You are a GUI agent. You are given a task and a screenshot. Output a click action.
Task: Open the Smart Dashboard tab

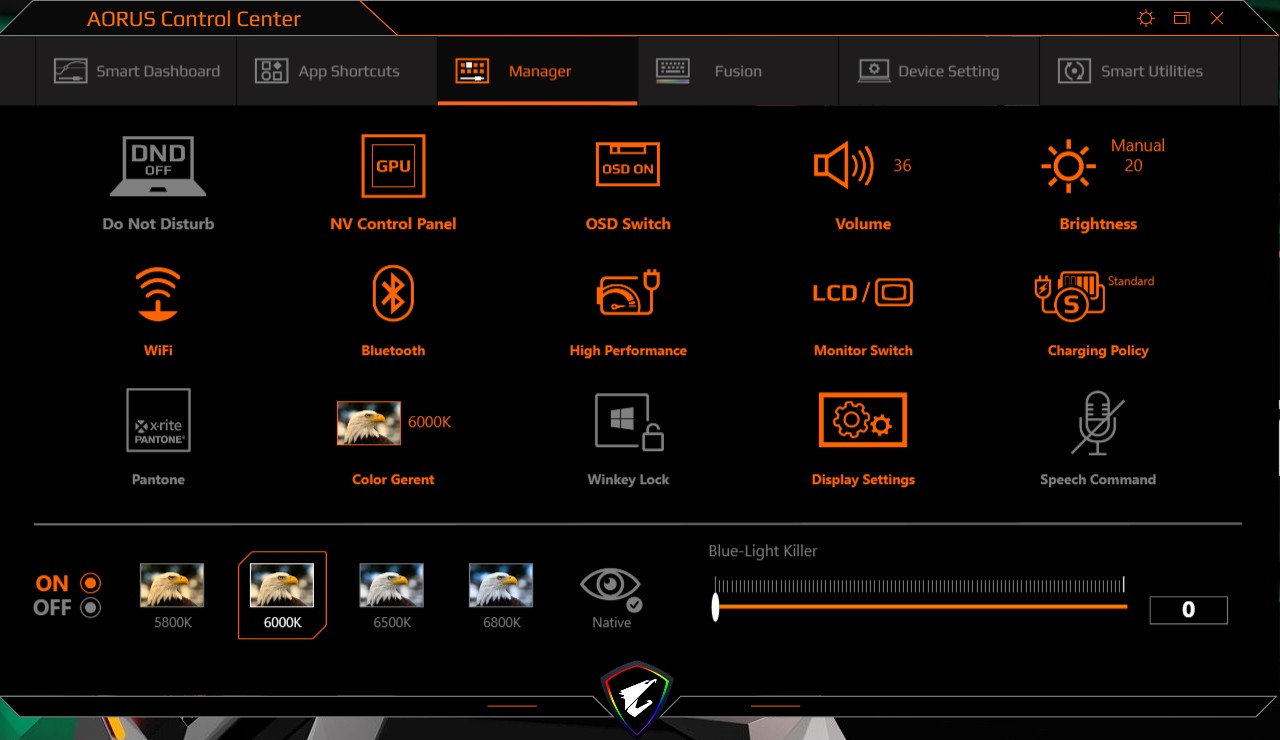[137, 71]
